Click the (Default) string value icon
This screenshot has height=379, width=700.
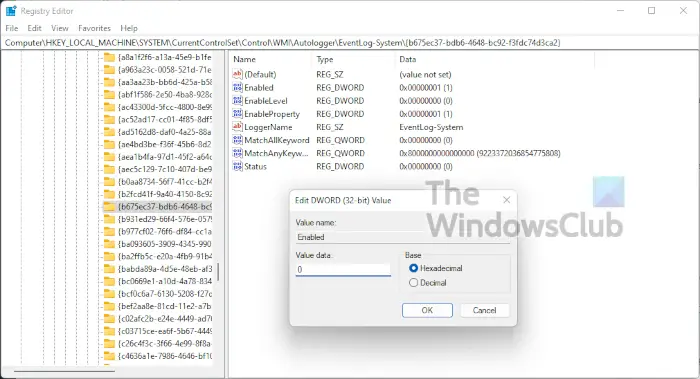click(238, 74)
